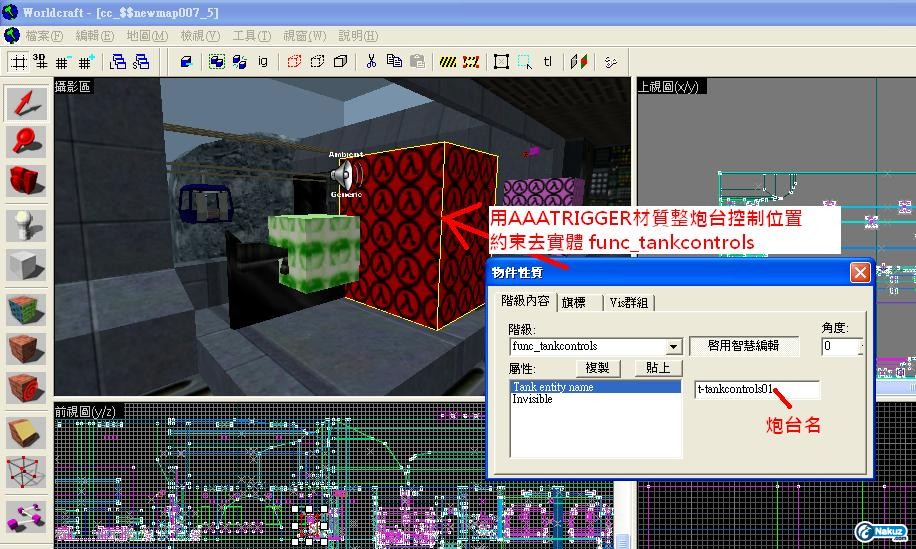This screenshot has width=916, height=549.
Task: Click the 上視圖(x/y) viewport label
Action: pos(669,86)
